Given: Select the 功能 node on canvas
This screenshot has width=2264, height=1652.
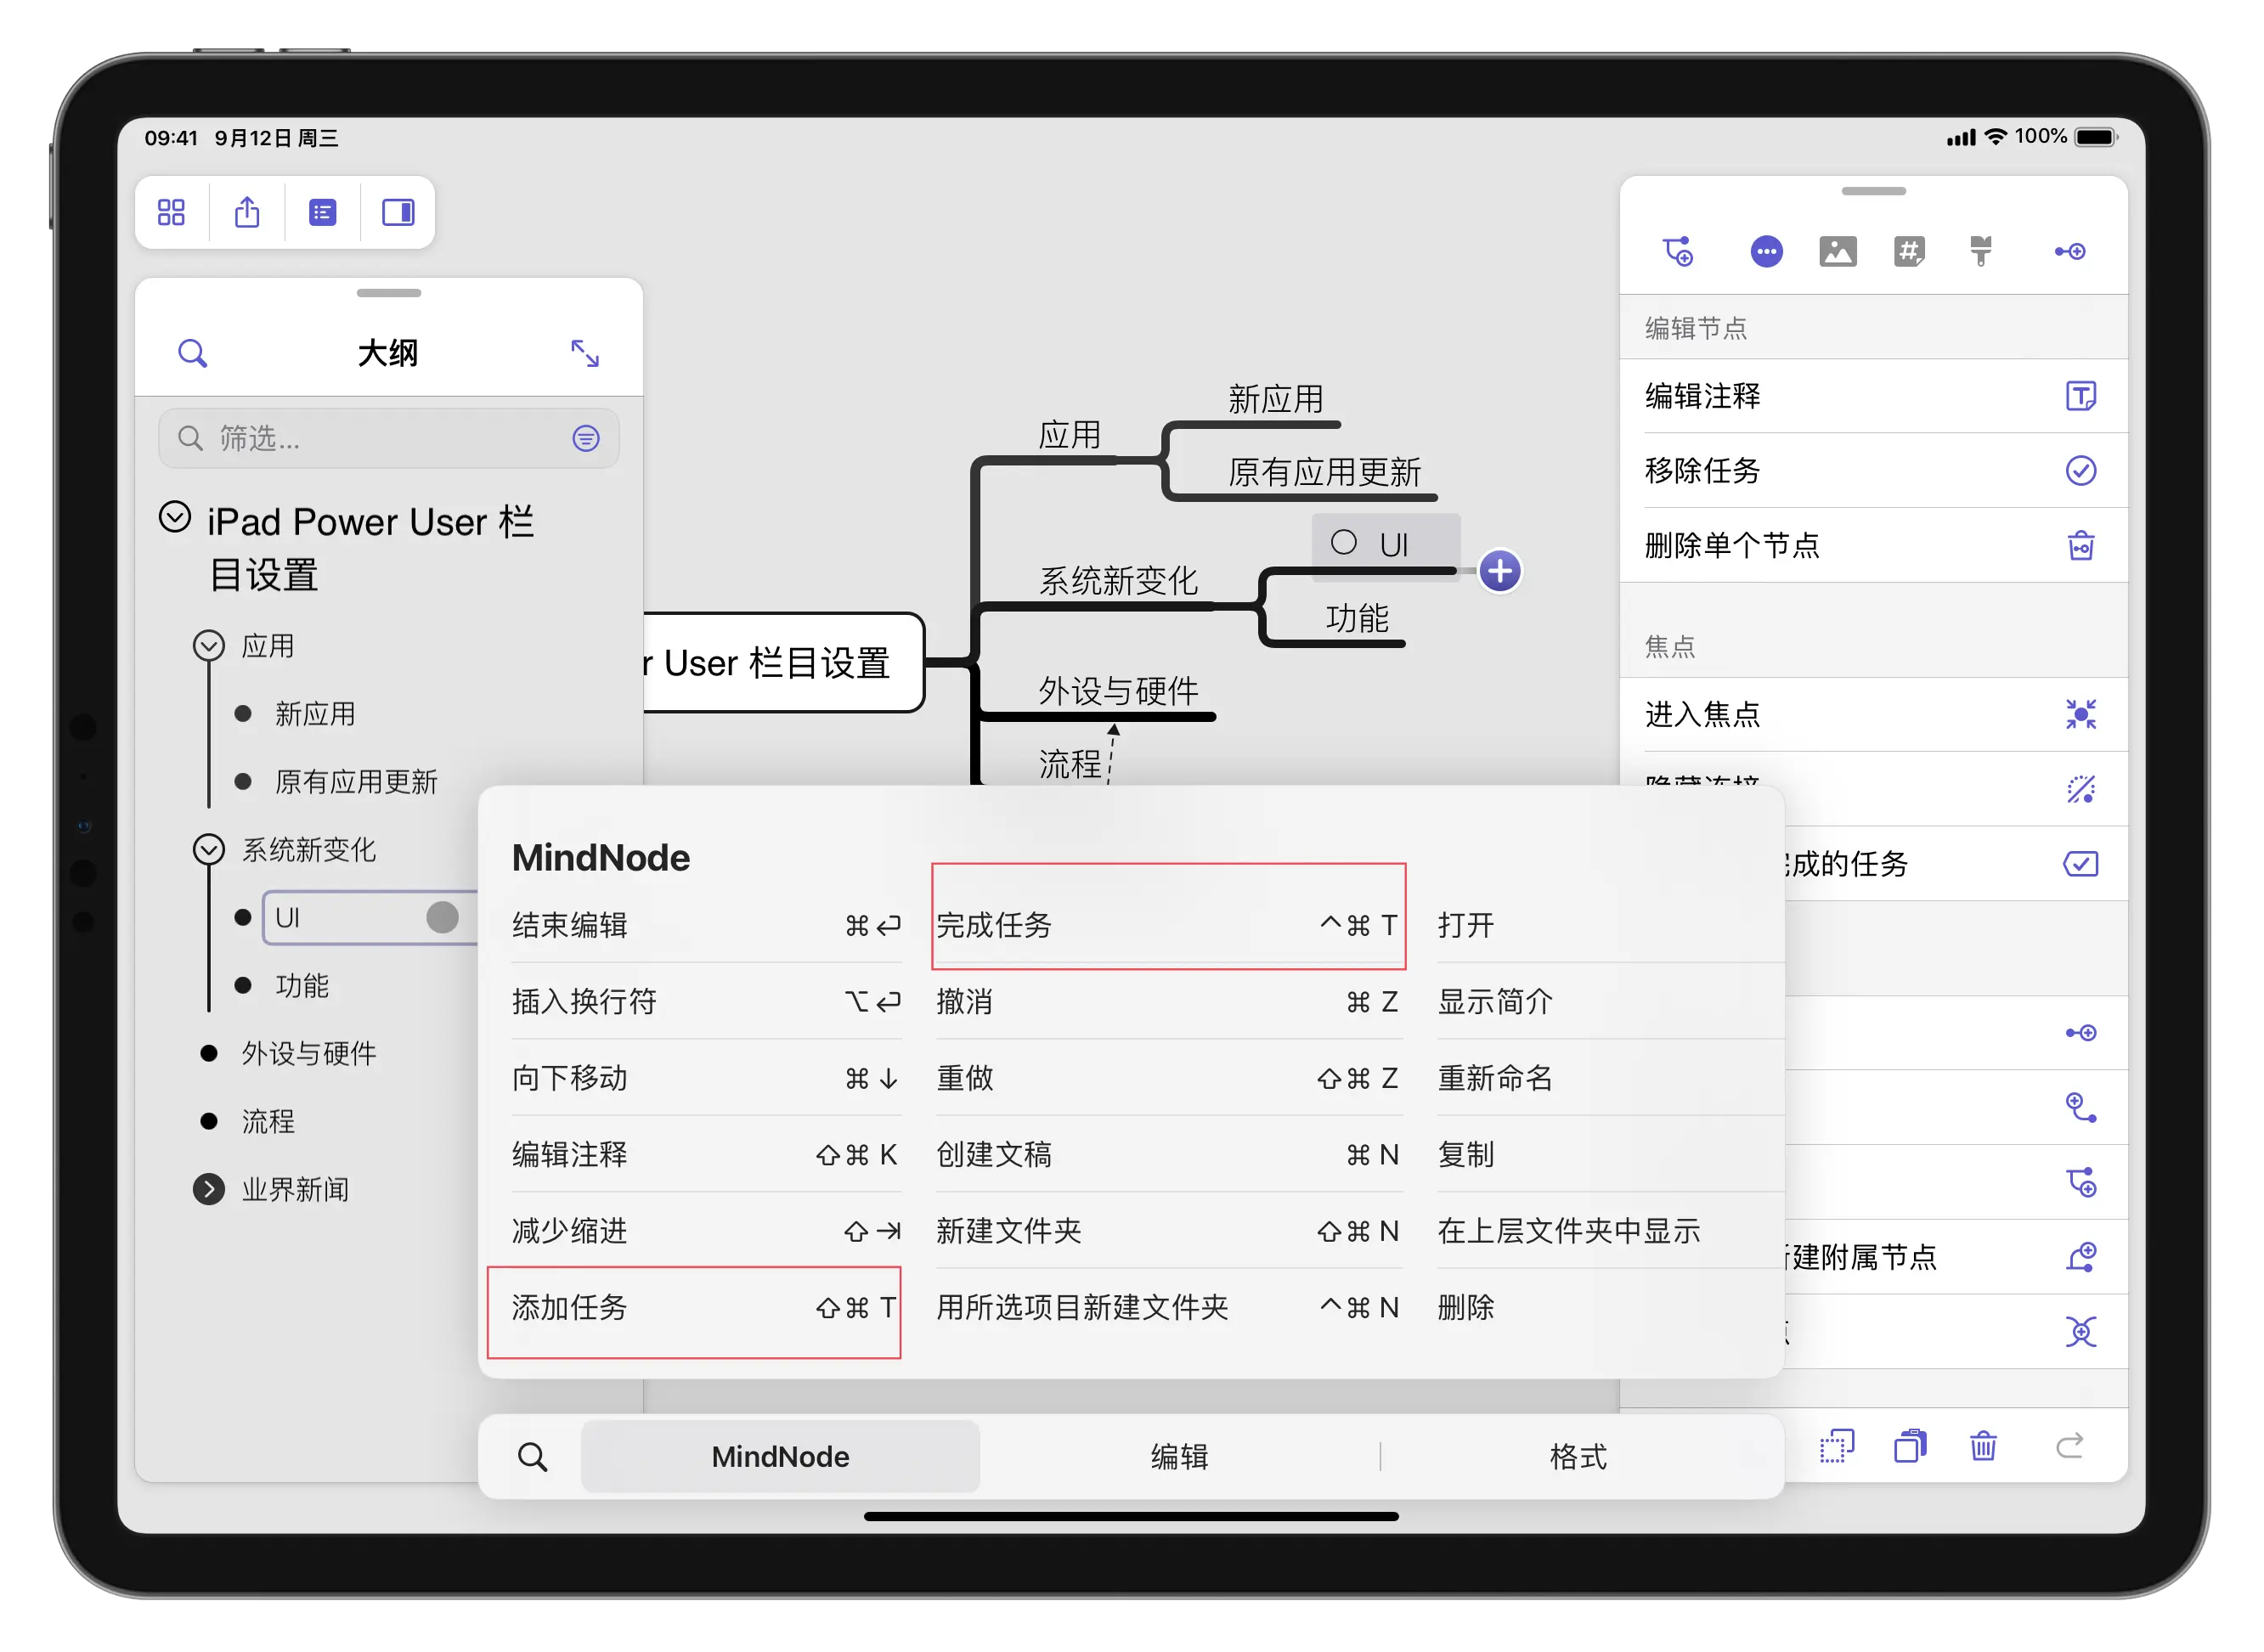Looking at the screenshot, I should (x=1357, y=618).
